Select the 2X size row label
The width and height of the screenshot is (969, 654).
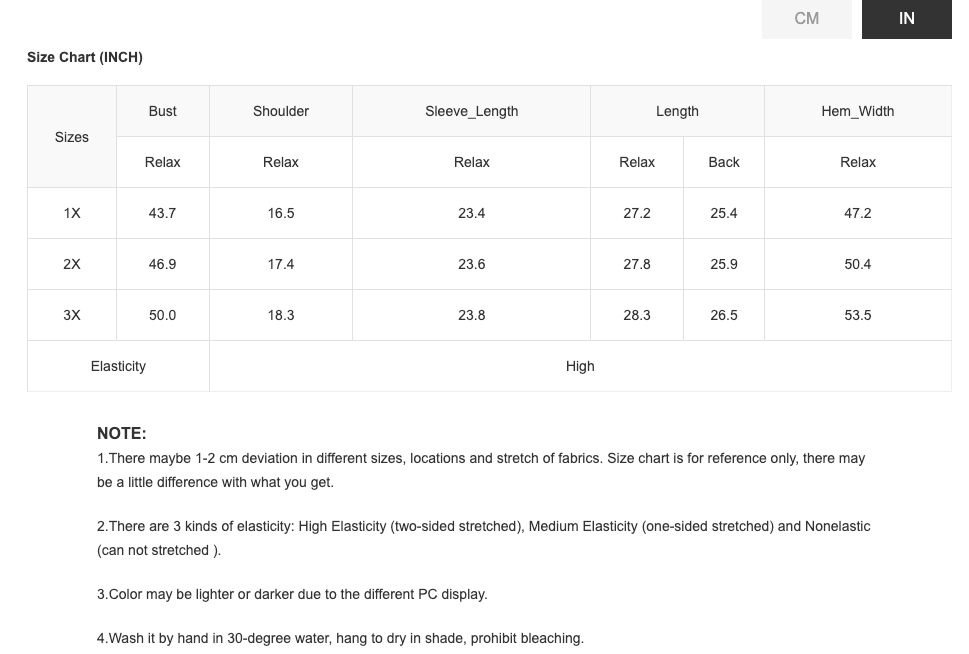click(72, 264)
